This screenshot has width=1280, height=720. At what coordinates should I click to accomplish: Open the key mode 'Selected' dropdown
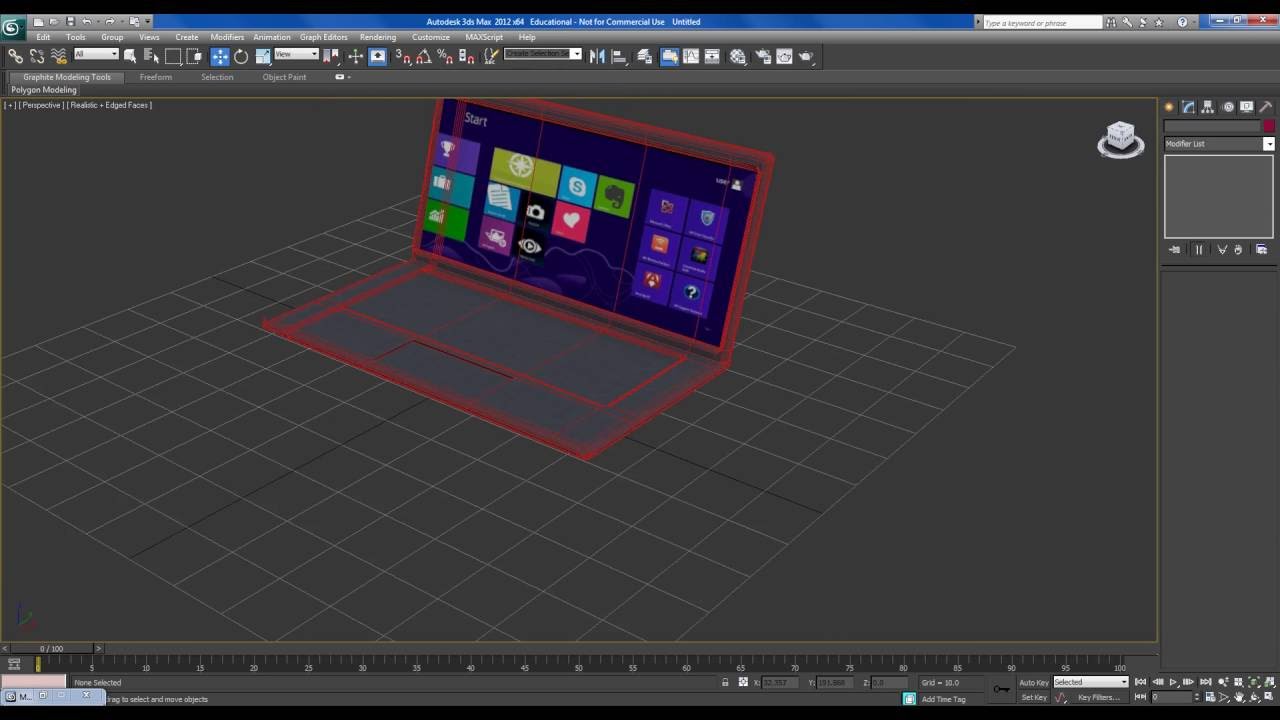(x=1090, y=682)
